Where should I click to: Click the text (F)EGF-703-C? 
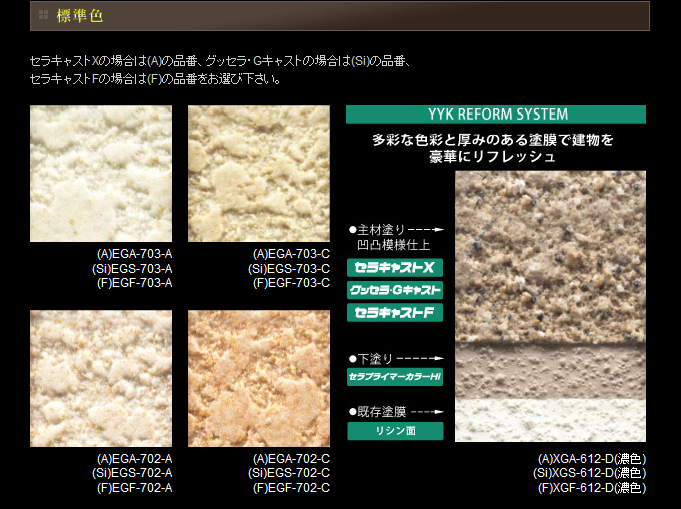(x=291, y=283)
